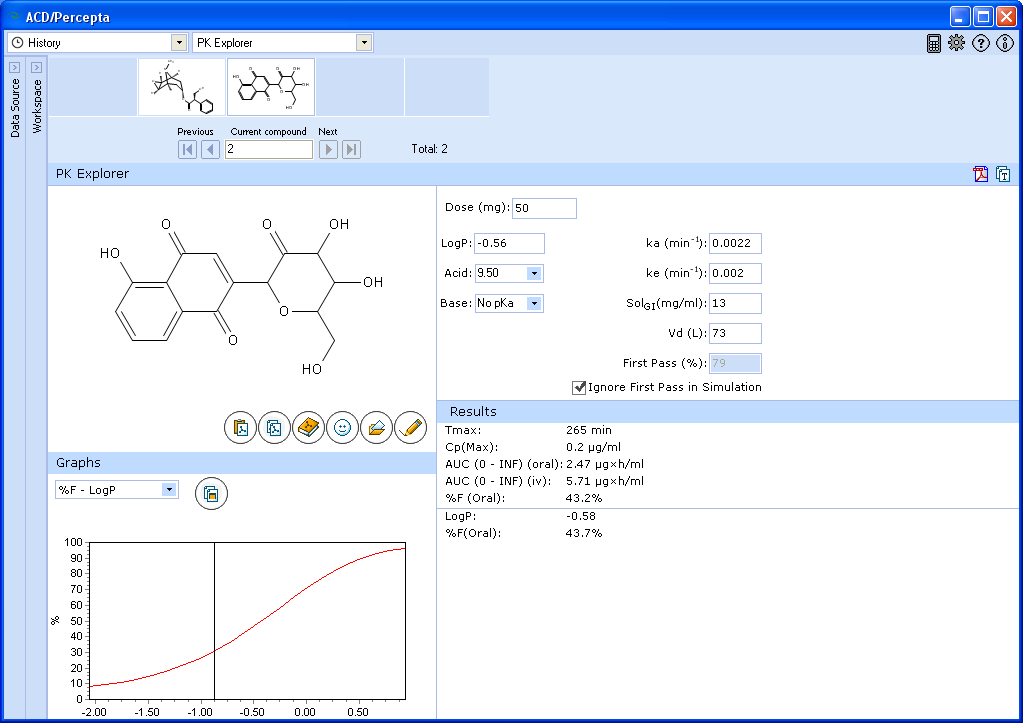
Task: Expand the Data Source panel arrow
Action: coord(14,67)
